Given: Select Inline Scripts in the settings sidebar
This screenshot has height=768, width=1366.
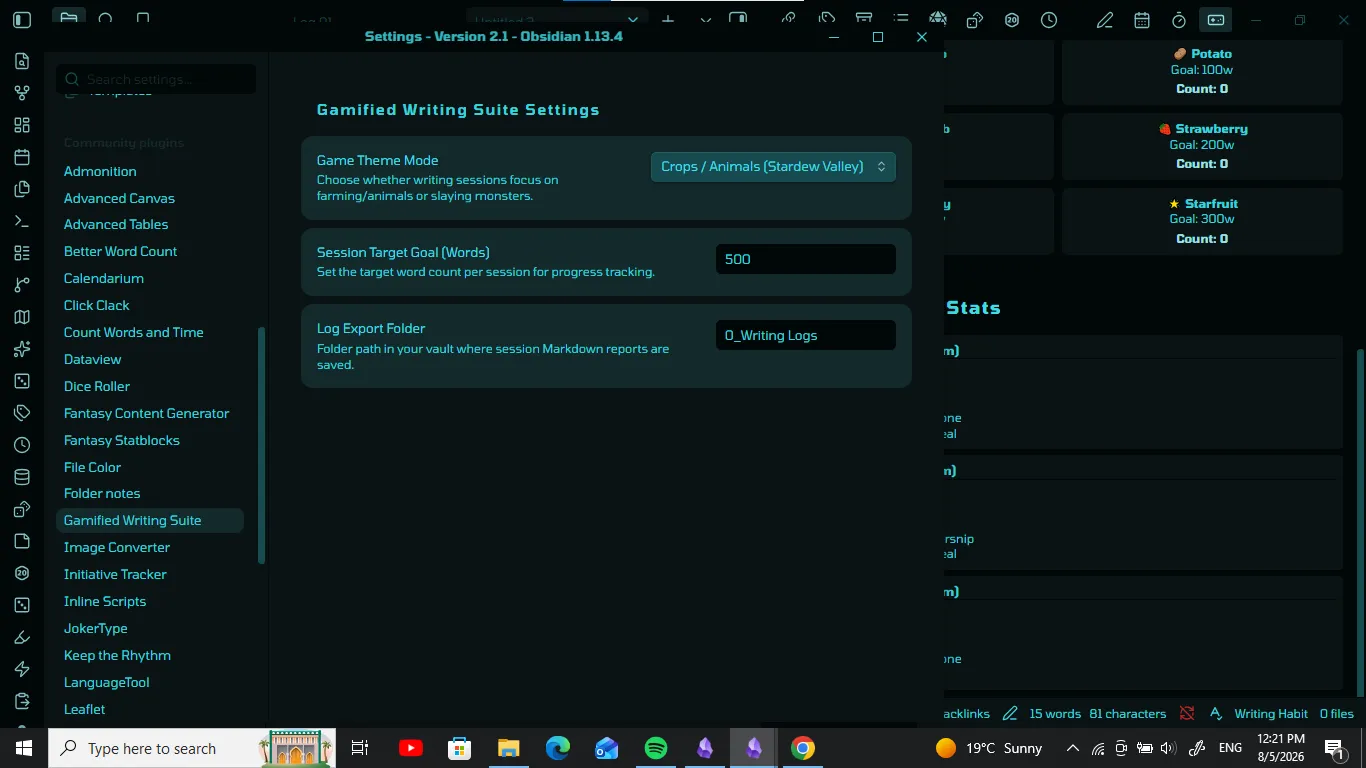Looking at the screenshot, I should tap(105, 601).
